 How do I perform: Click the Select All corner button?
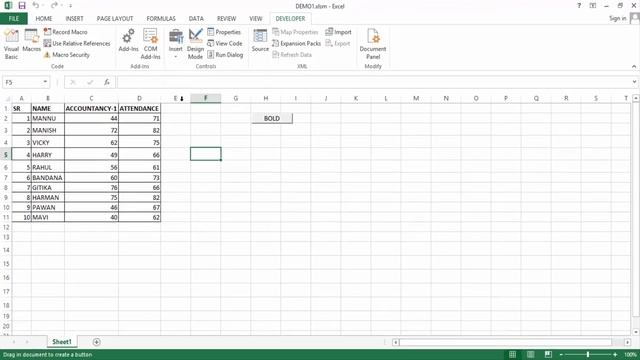coord(6,98)
